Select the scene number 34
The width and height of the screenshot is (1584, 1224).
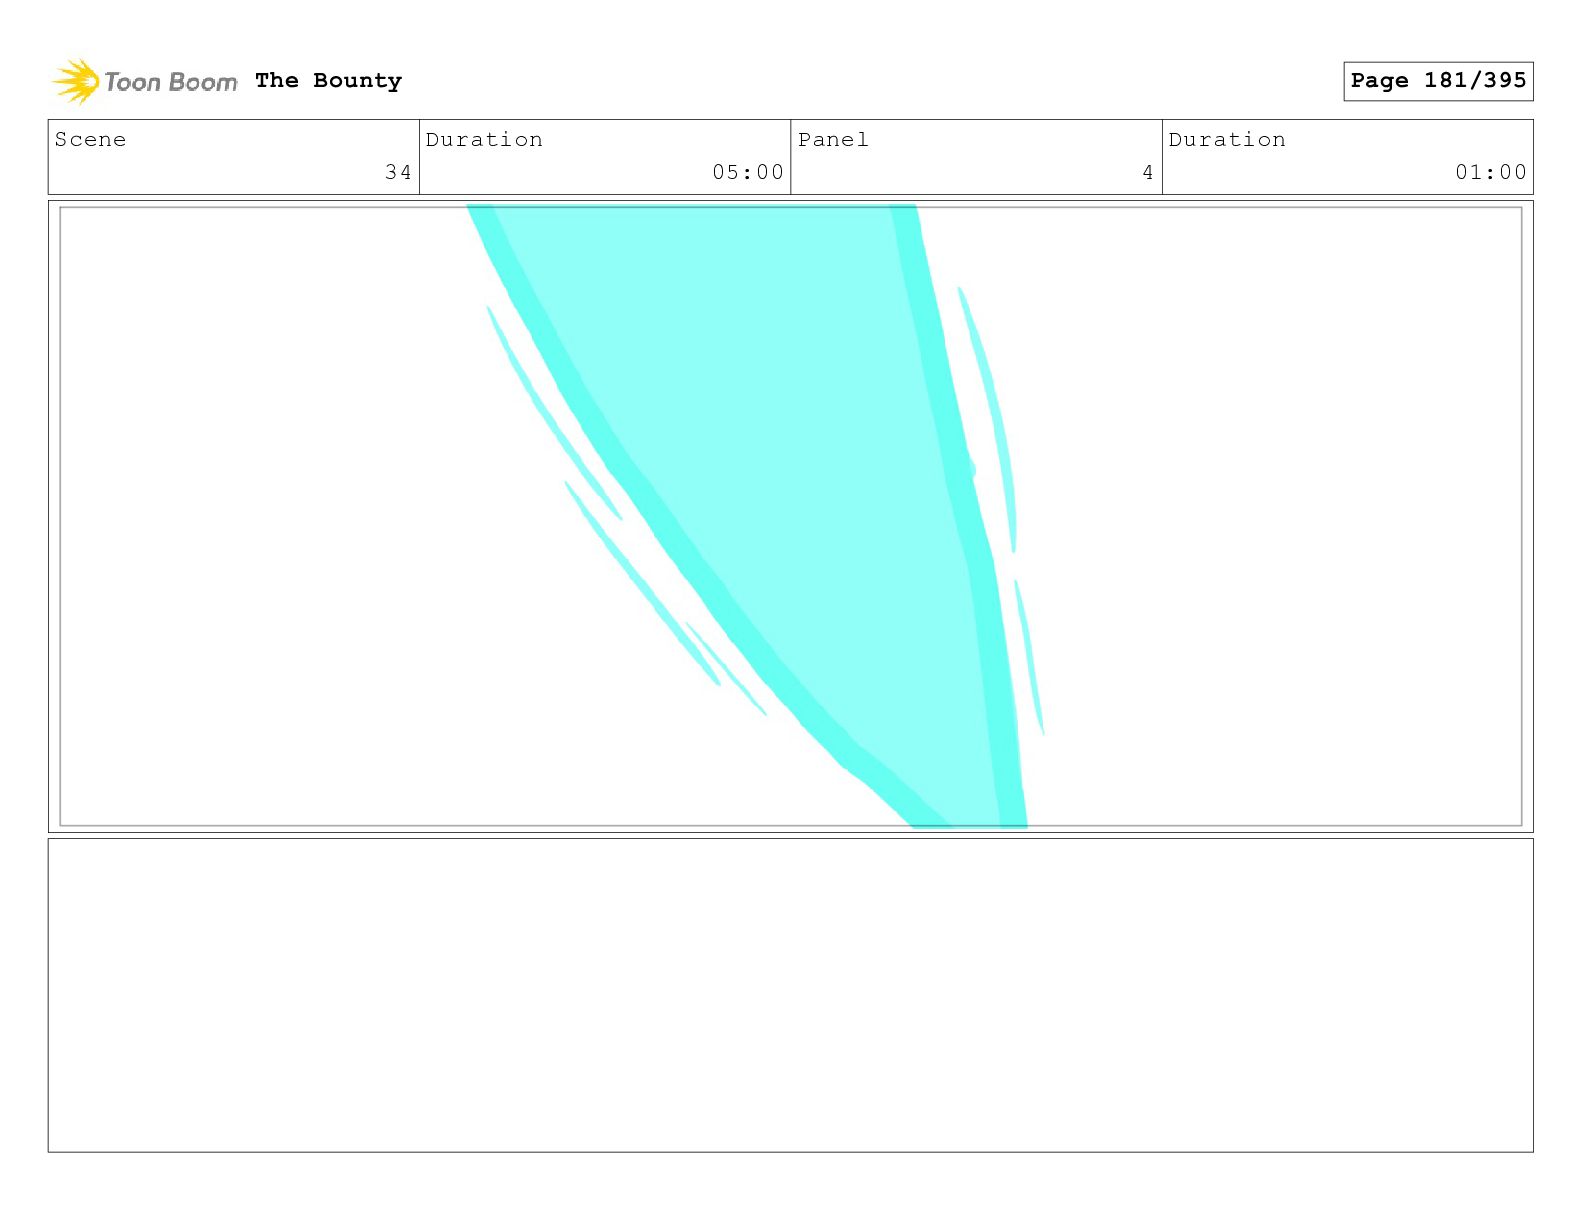point(398,172)
